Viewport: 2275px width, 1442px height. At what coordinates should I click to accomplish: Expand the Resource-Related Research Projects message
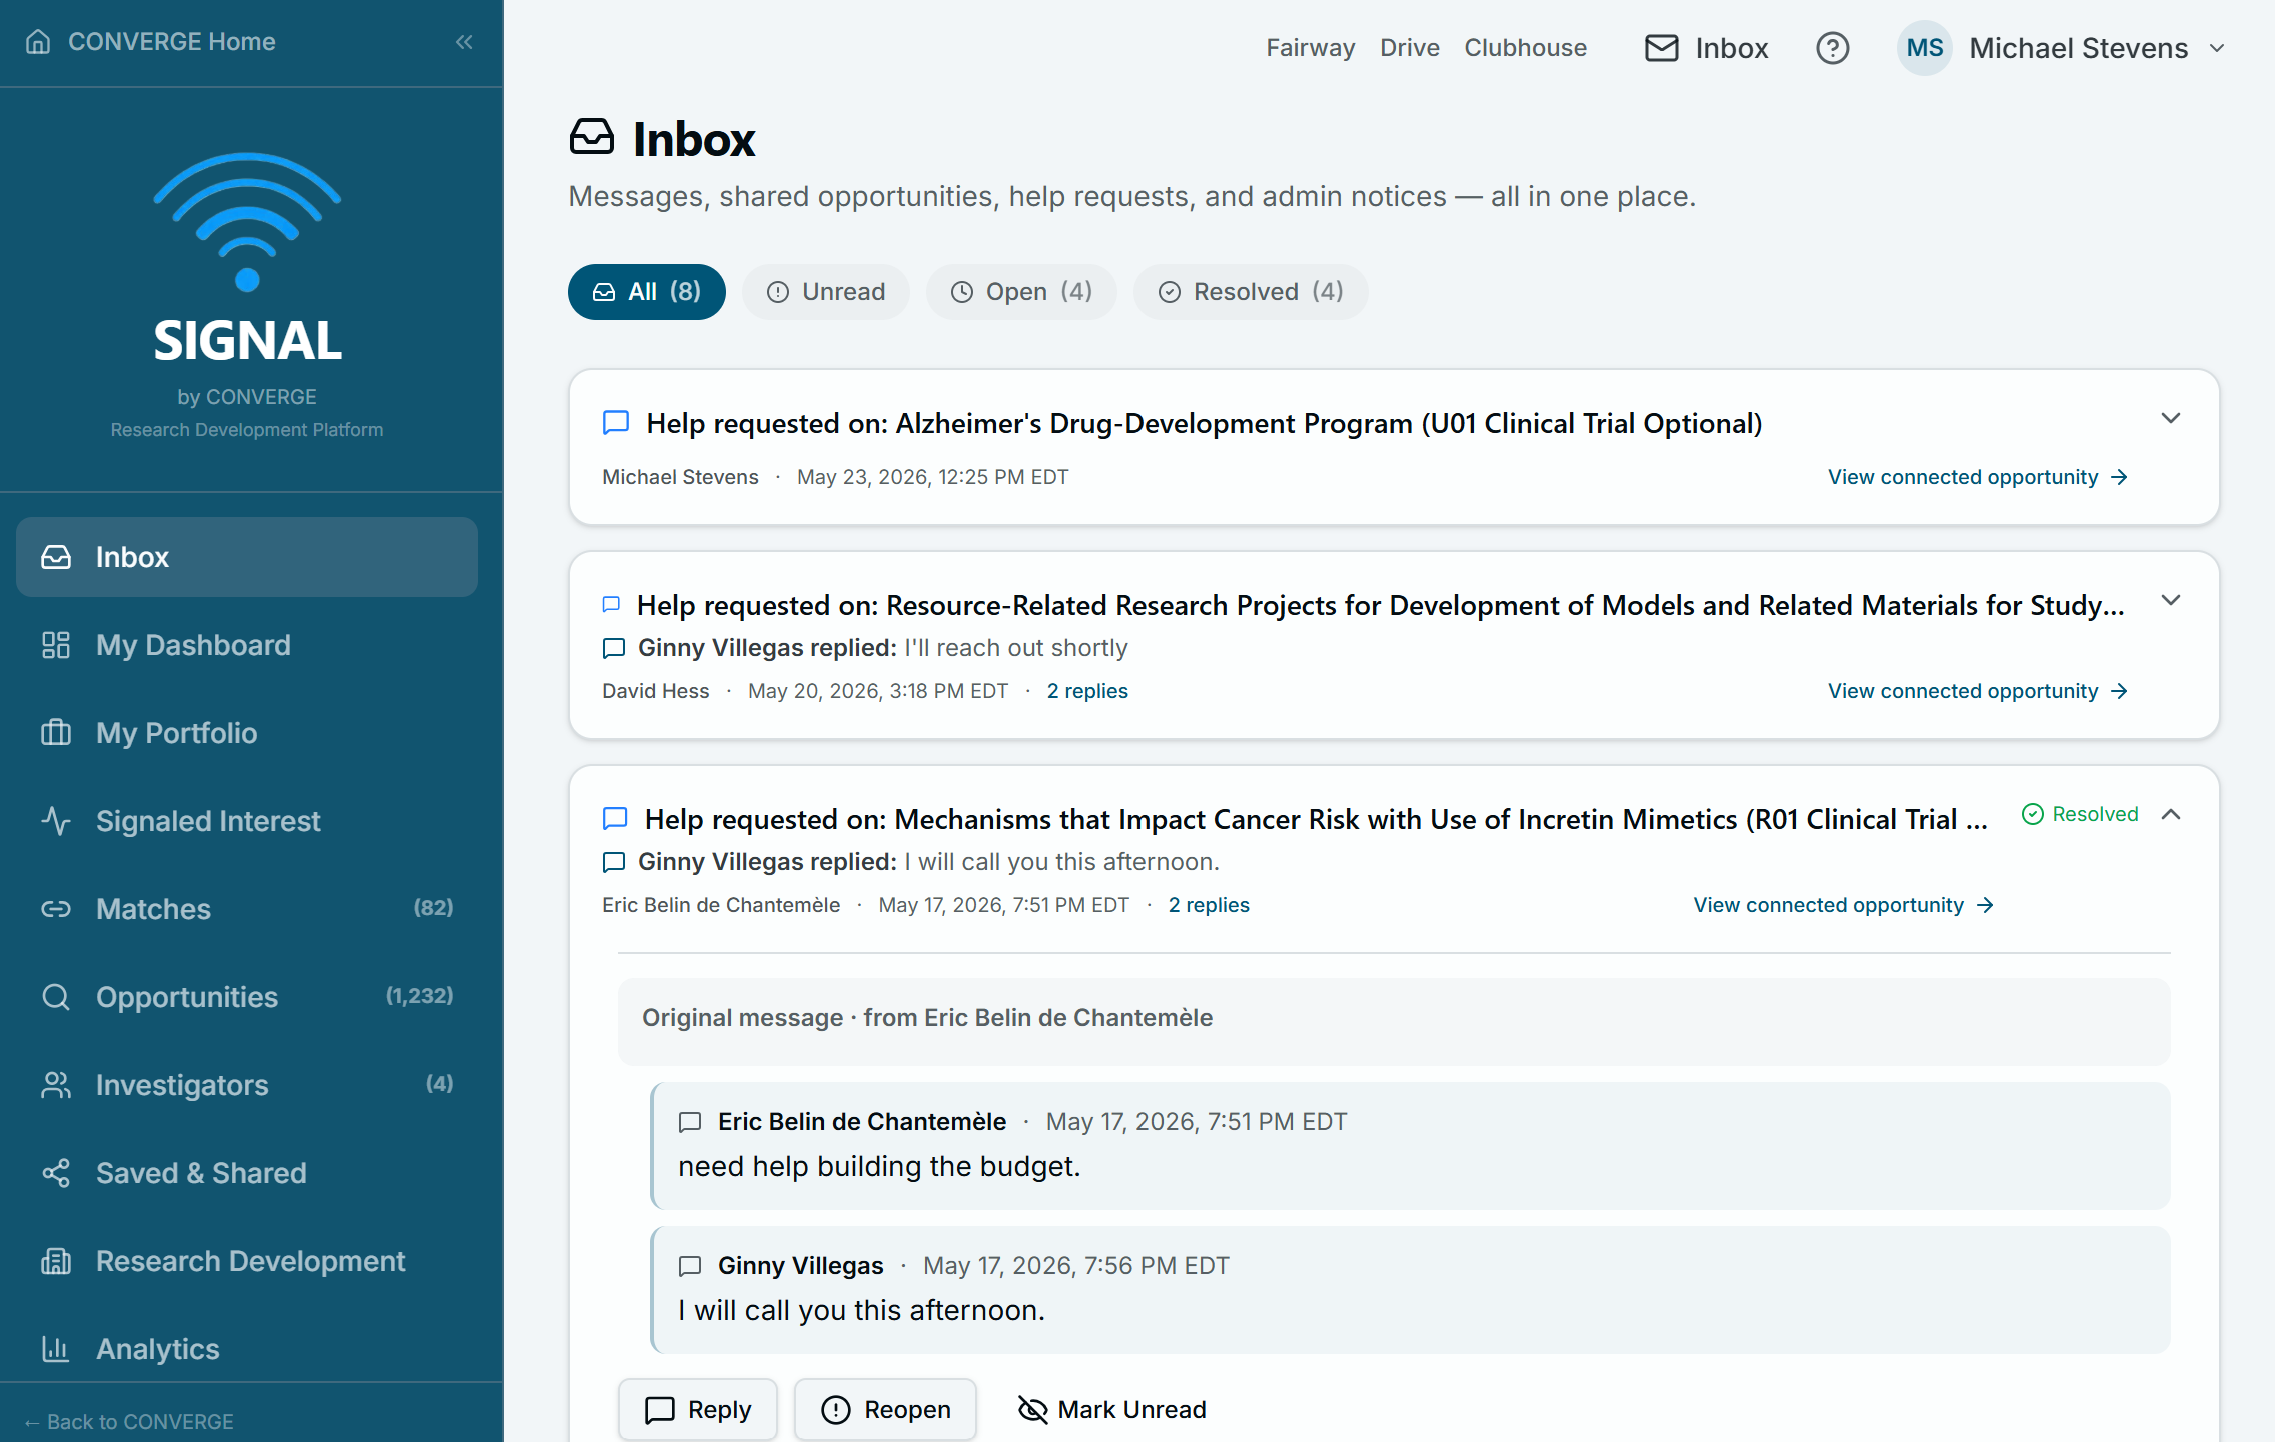coord(2170,600)
